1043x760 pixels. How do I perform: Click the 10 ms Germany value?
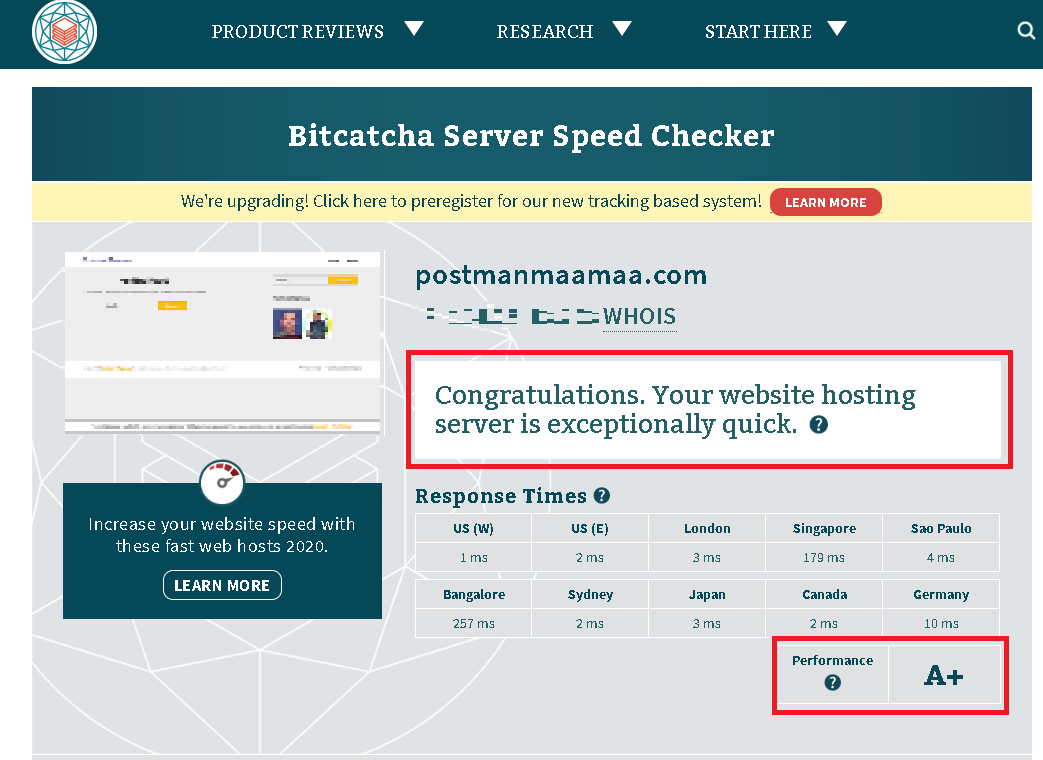(941, 624)
